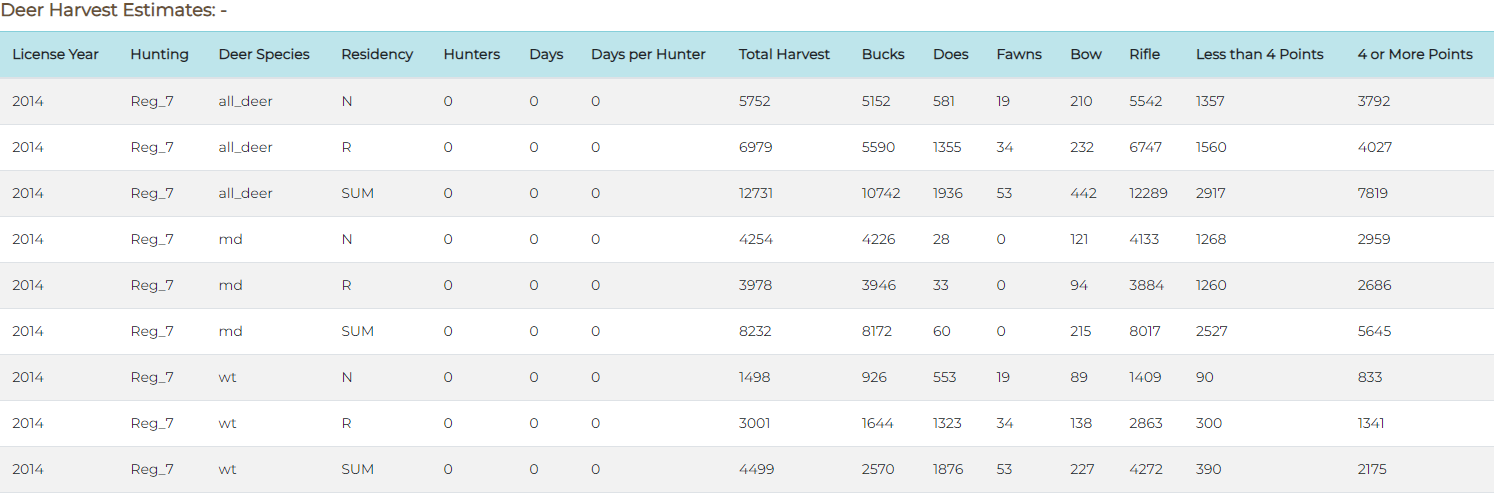
Task: Select the Deer Species column header
Action: [x=264, y=54]
